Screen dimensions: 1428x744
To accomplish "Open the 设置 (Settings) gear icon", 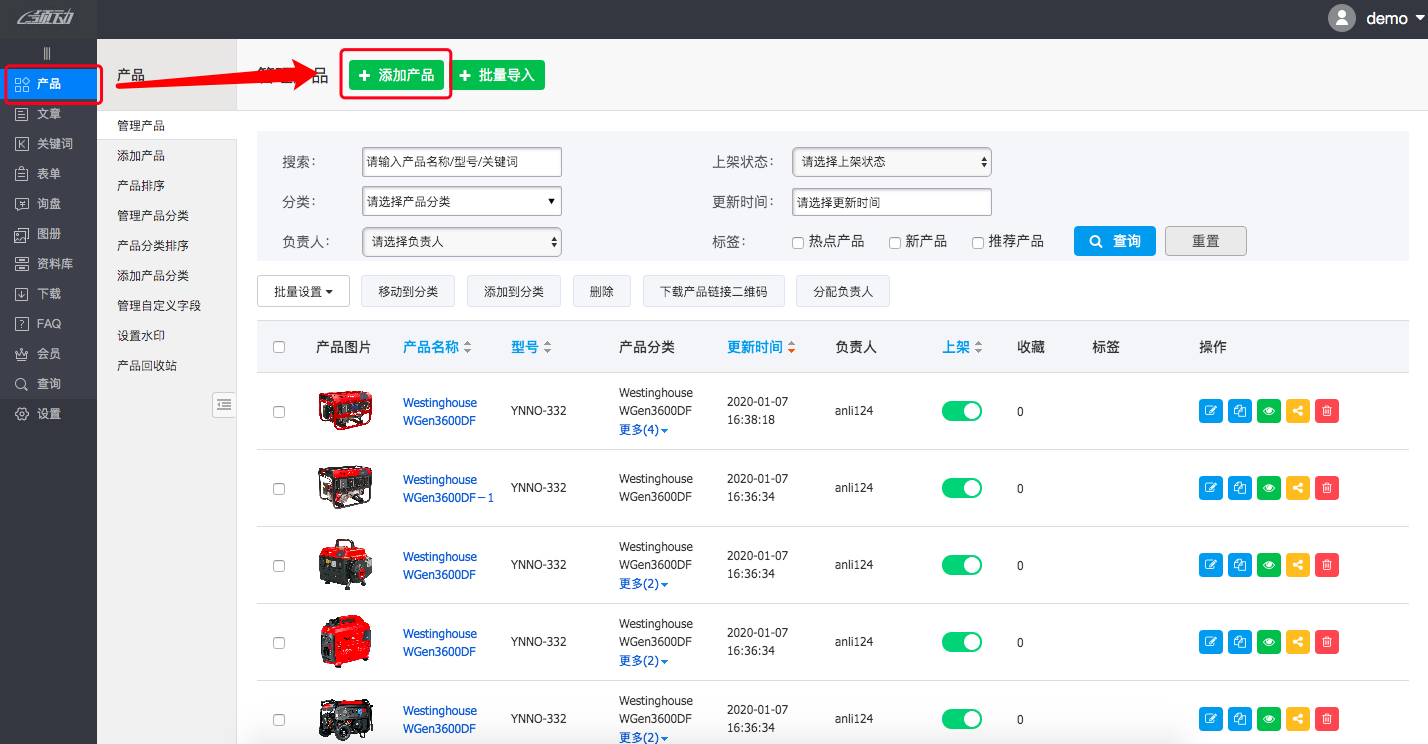I will click(49, 412).
